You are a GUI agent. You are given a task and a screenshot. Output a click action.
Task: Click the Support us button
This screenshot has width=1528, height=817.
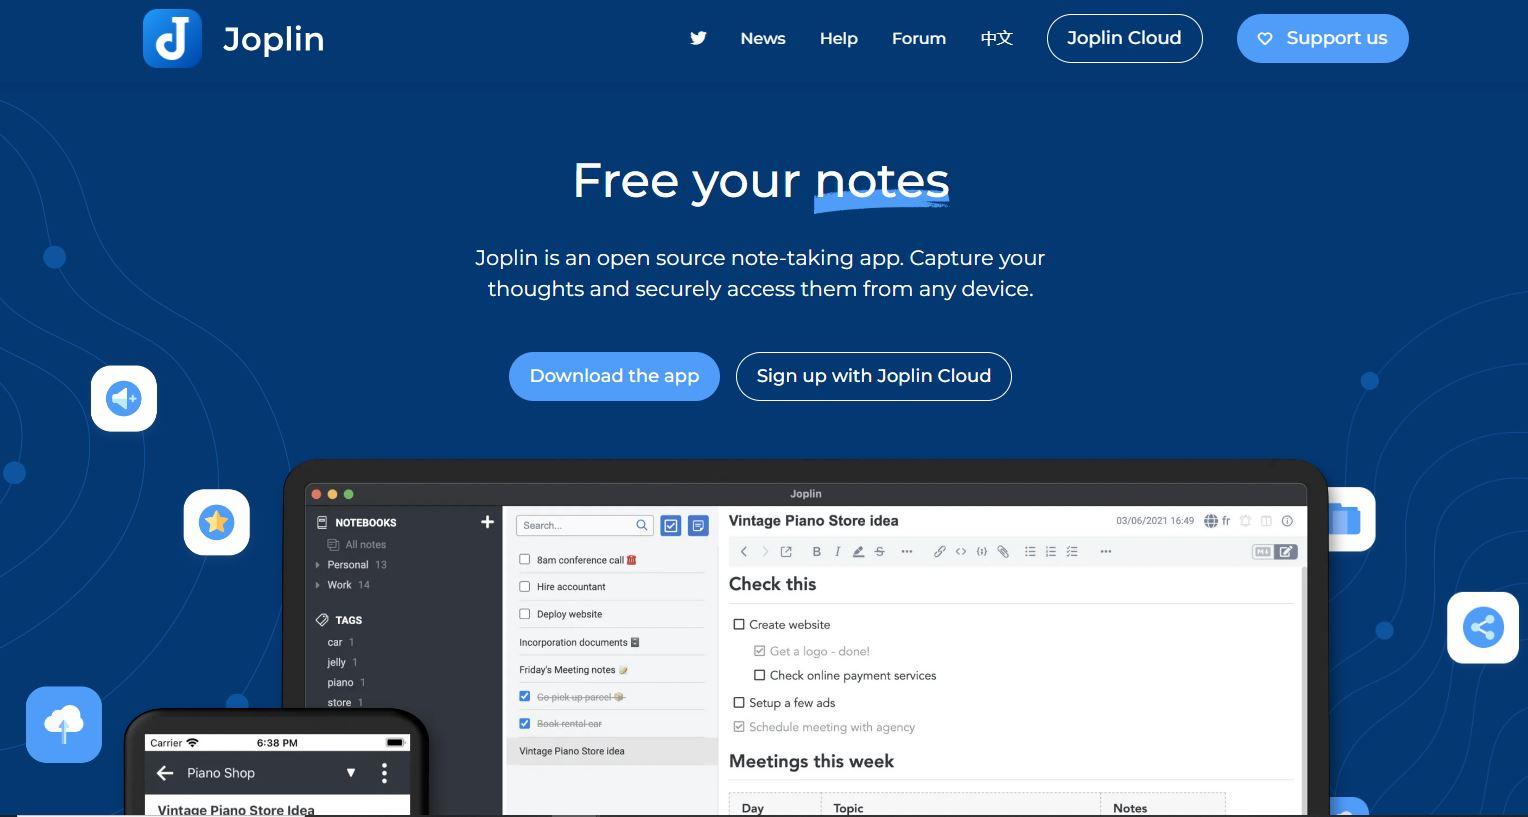point(1322,38)
